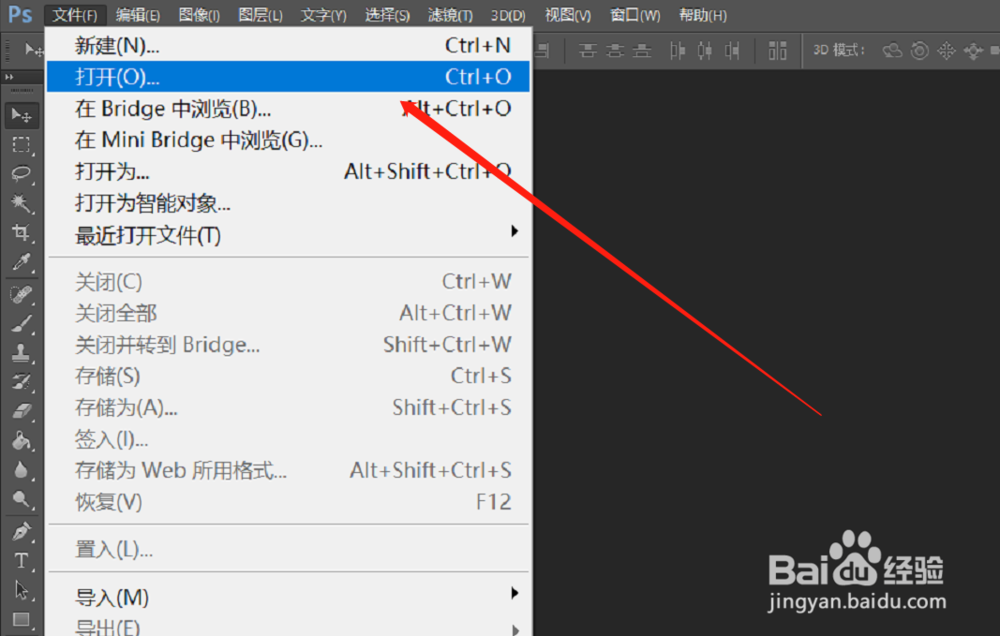Open the 文件(F) menu
The width and height of the screenshot is (1000, 636).
coord(75,15)
